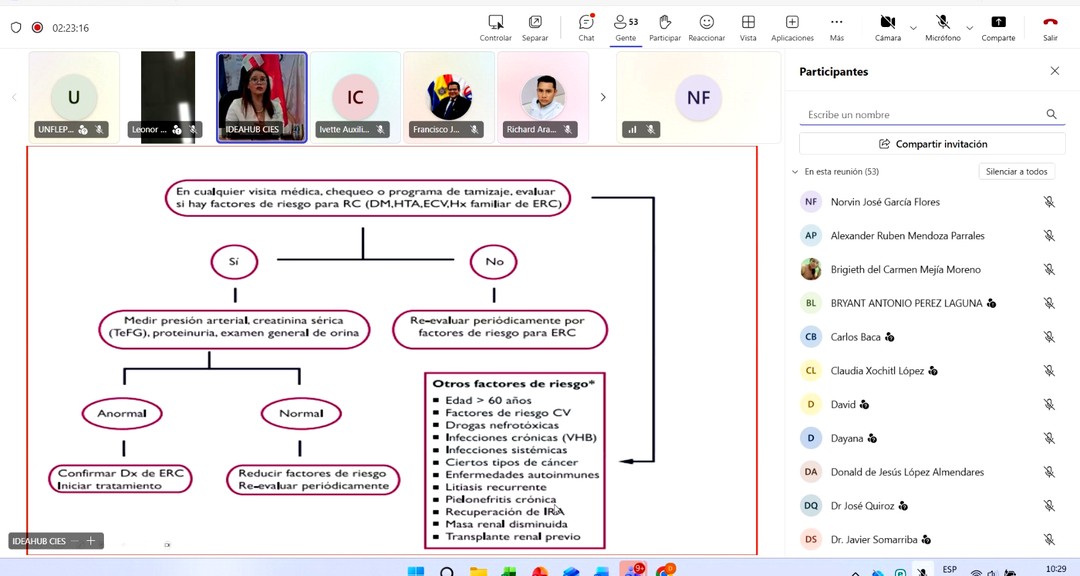The image size is (1080, 576).
Task: Open the Aplicaciones icon
Action: (x=792, y=23)
